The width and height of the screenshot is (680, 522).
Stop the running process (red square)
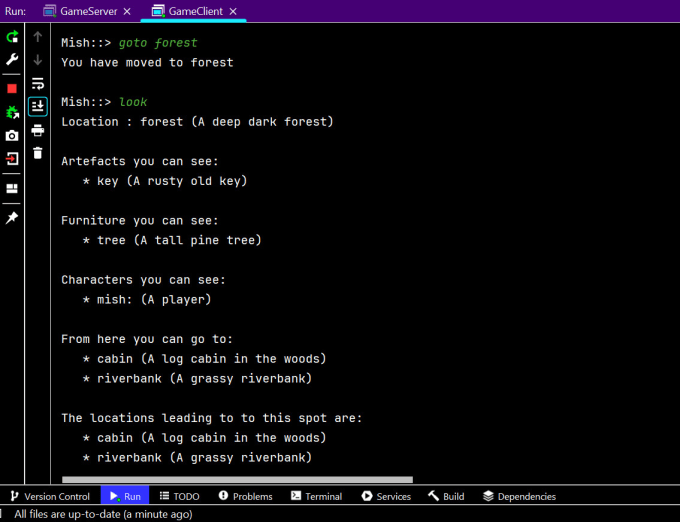(12, 88)
